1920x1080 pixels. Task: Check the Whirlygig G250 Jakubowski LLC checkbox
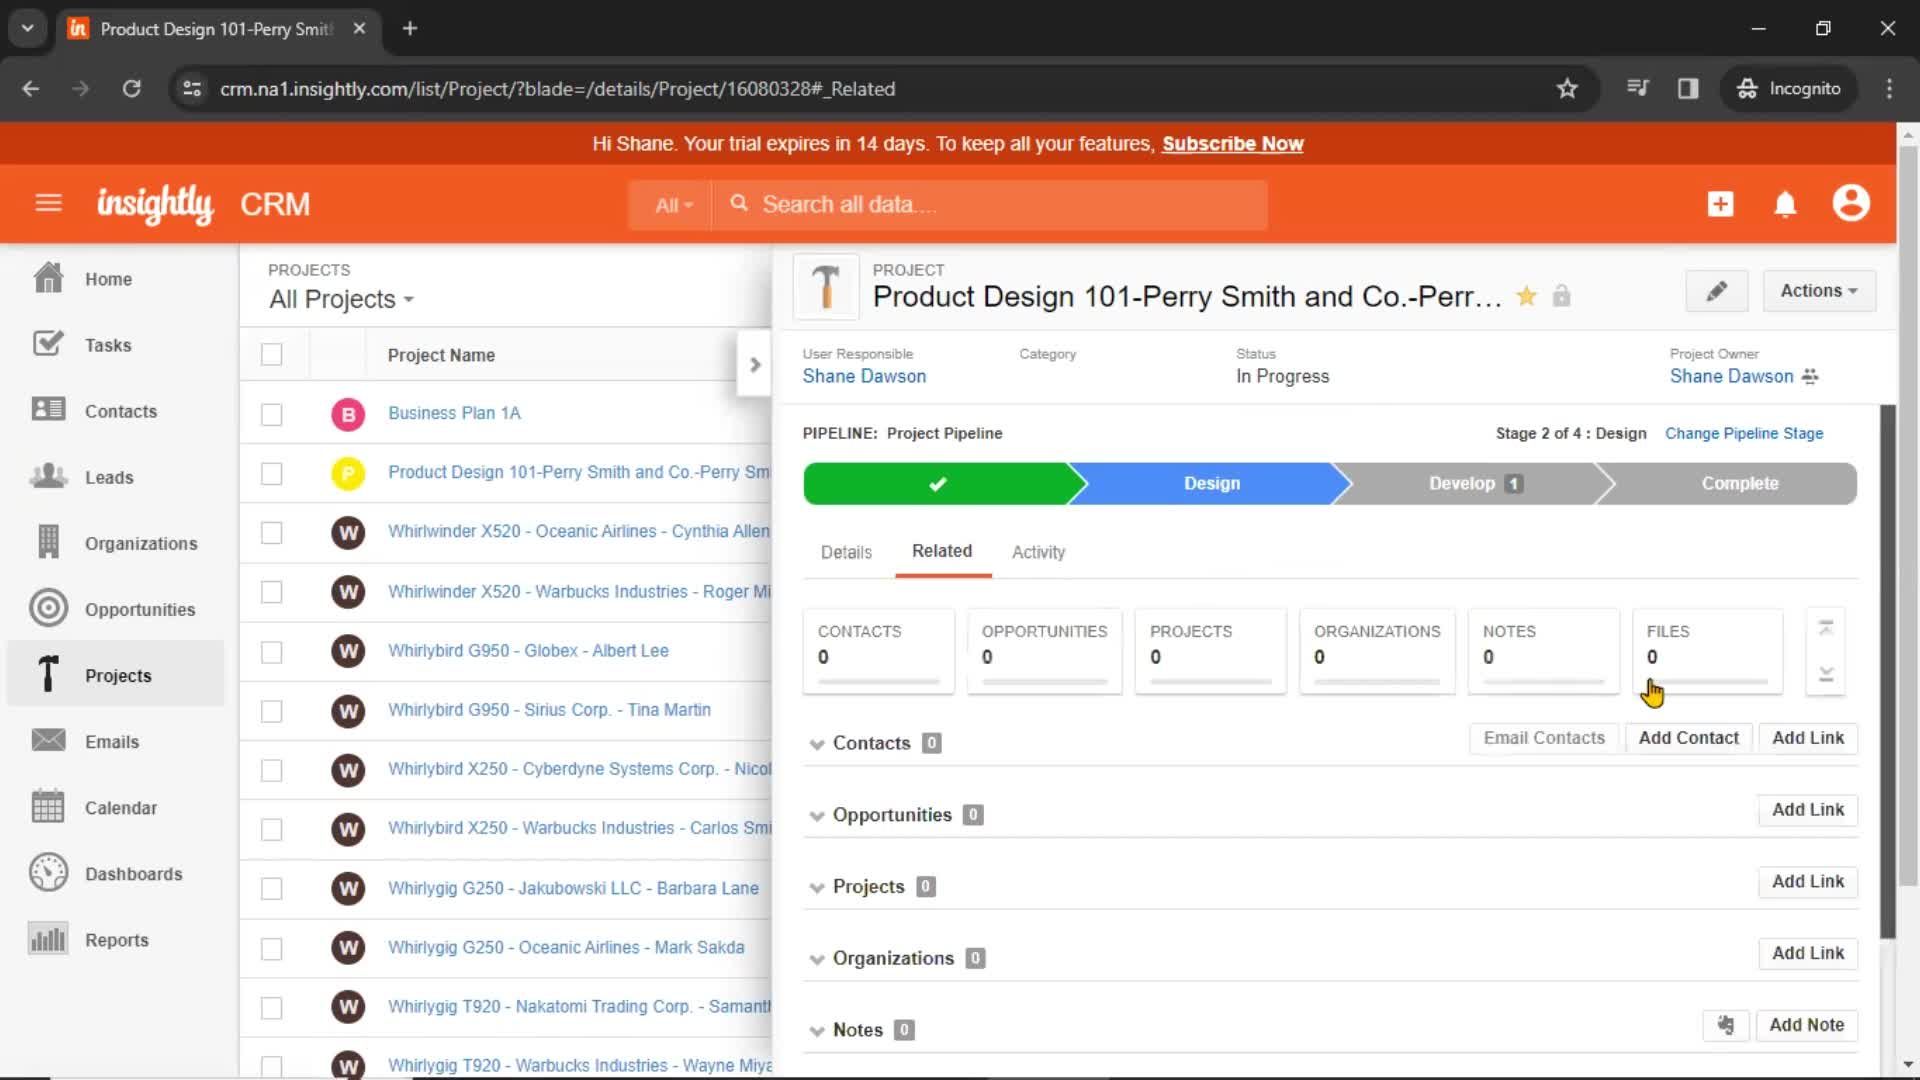[271, 888]
